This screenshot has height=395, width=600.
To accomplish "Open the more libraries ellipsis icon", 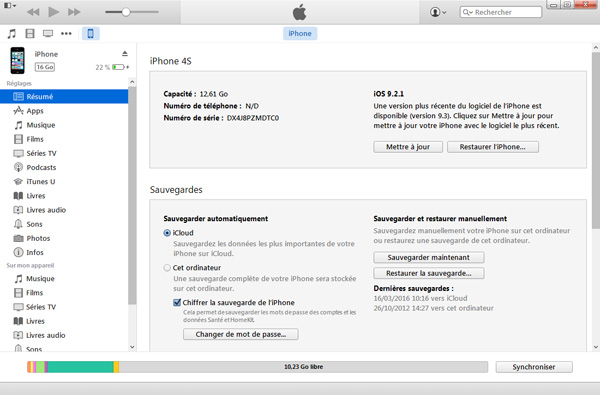I will click(66, 34).
